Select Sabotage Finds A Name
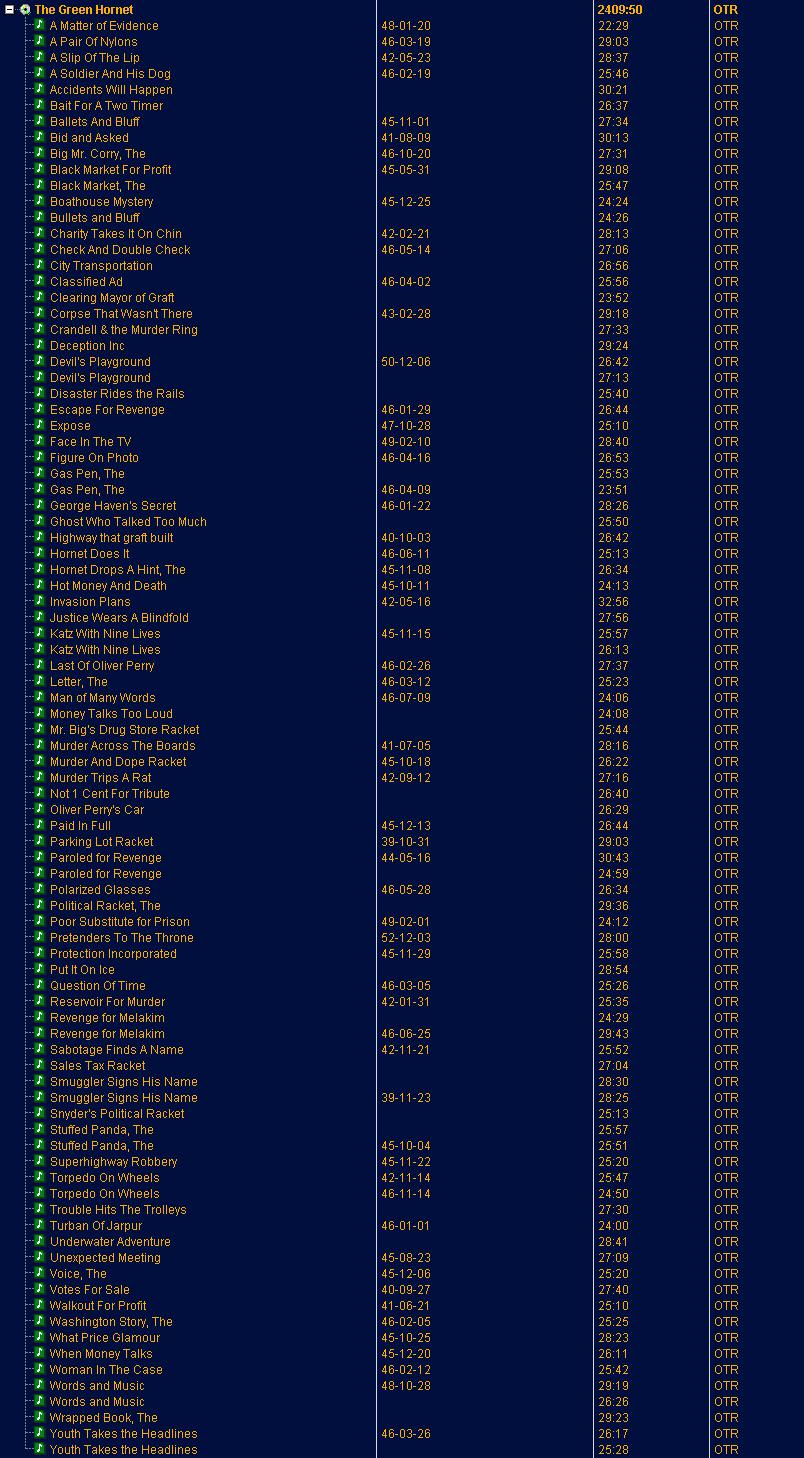The width and height of the screenshot is (804, 1458). pyautogui.click(x=117, y=1050)
